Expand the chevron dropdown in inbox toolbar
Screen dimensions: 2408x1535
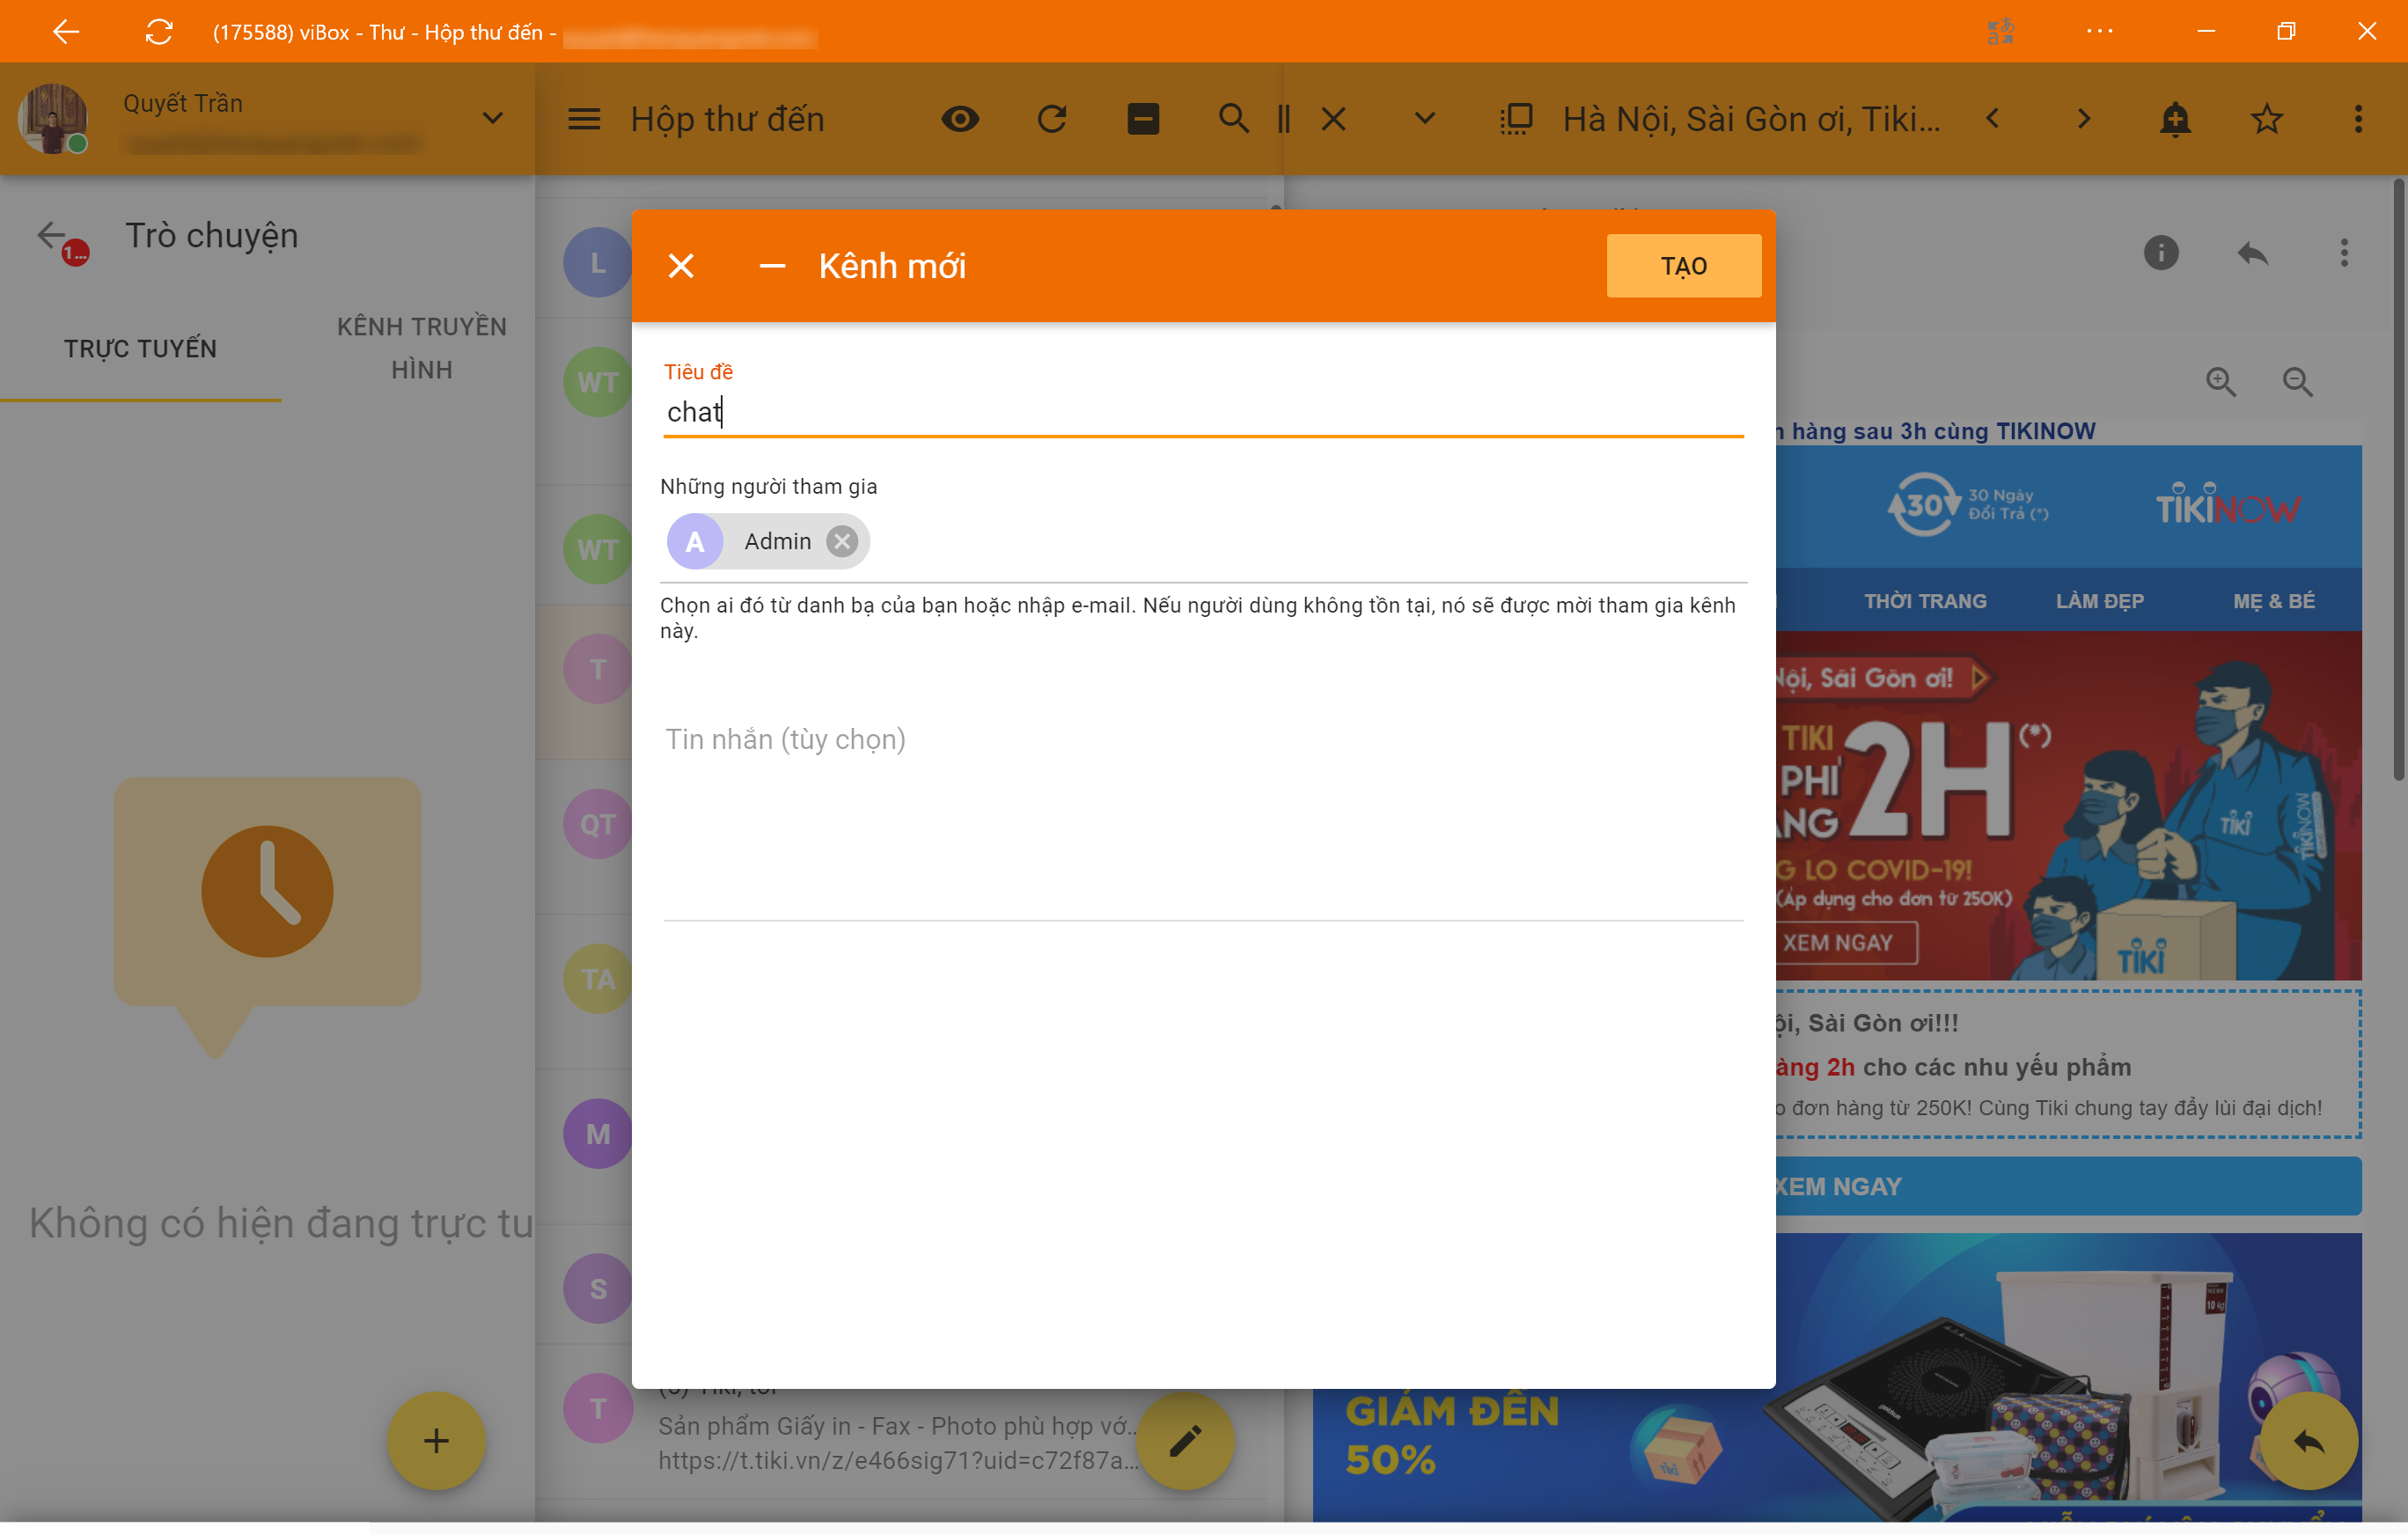click(x=1424, y=119)
